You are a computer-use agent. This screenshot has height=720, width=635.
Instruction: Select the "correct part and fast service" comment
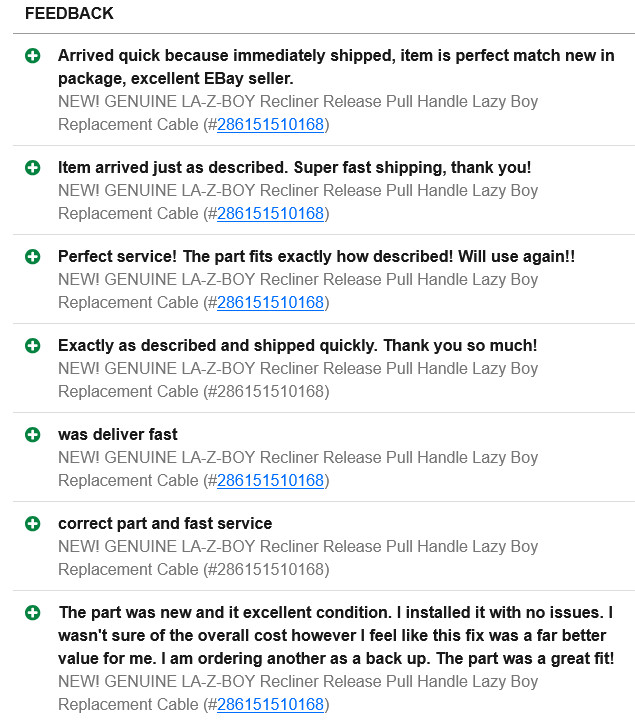165,523
